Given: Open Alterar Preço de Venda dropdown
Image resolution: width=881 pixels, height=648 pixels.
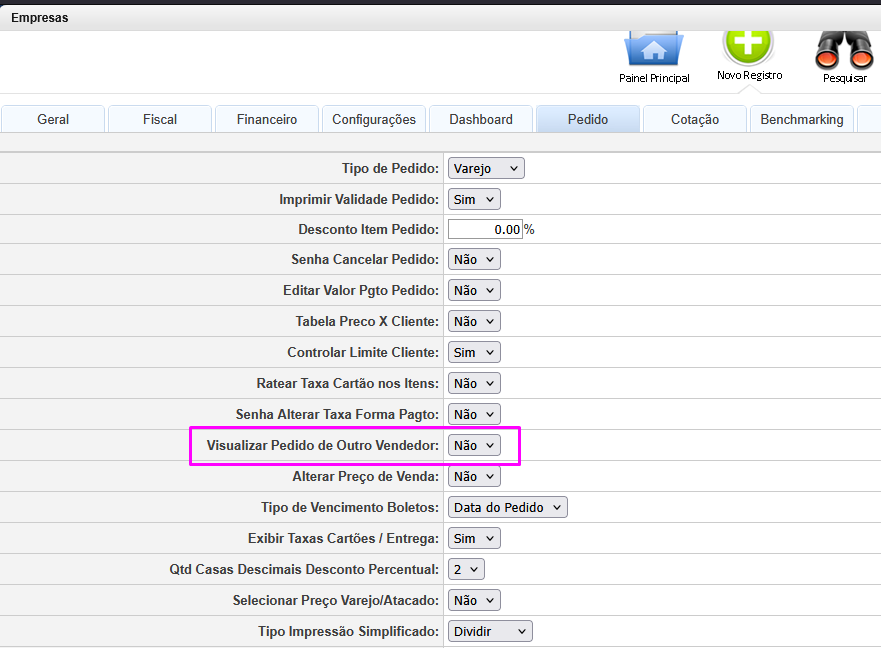Looking at the screenshot, I should pos(474,476).
